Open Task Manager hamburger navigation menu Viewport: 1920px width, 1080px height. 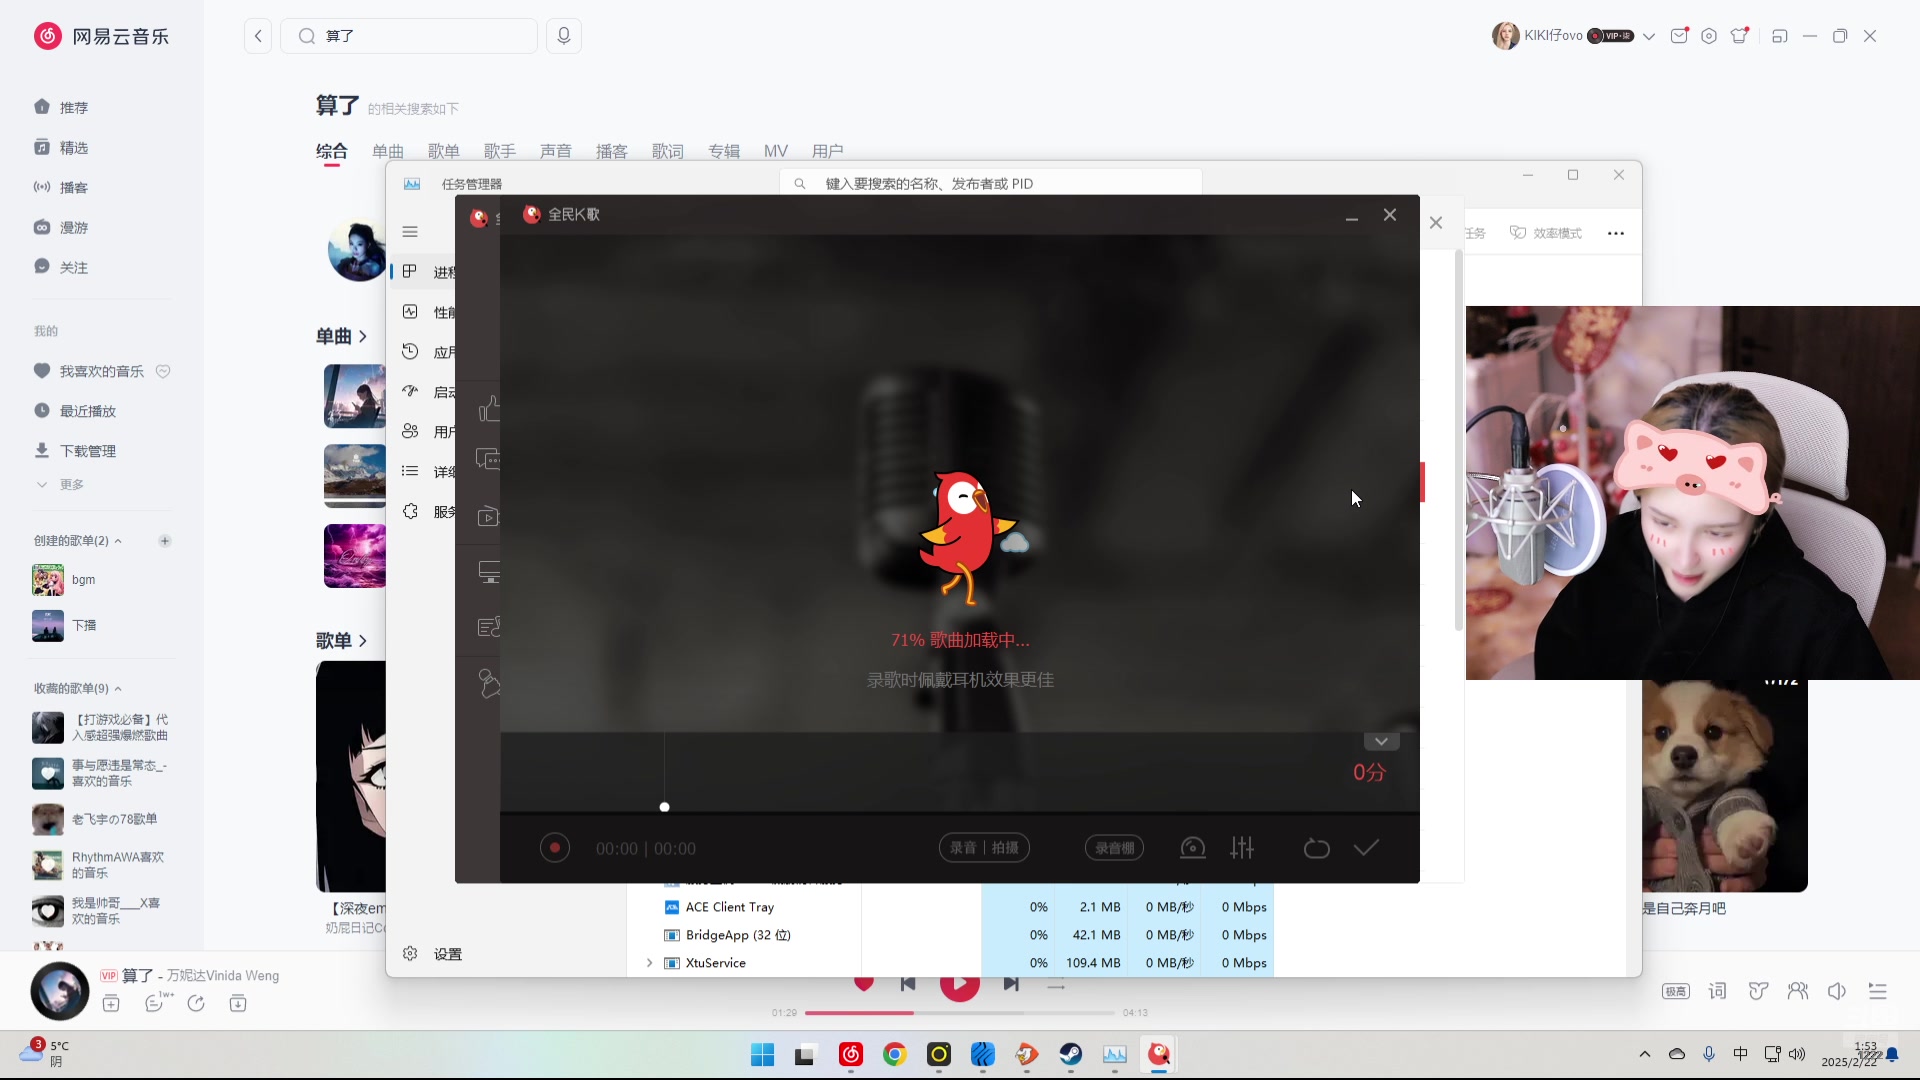tap(410, 231)
